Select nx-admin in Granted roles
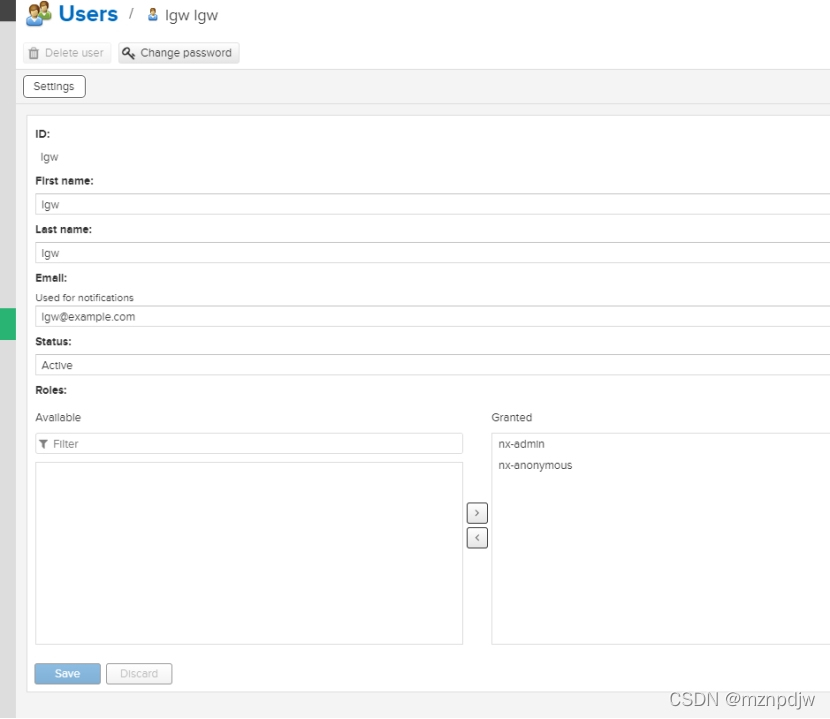This screenshot has width=830, height=719. pos(521,444)
